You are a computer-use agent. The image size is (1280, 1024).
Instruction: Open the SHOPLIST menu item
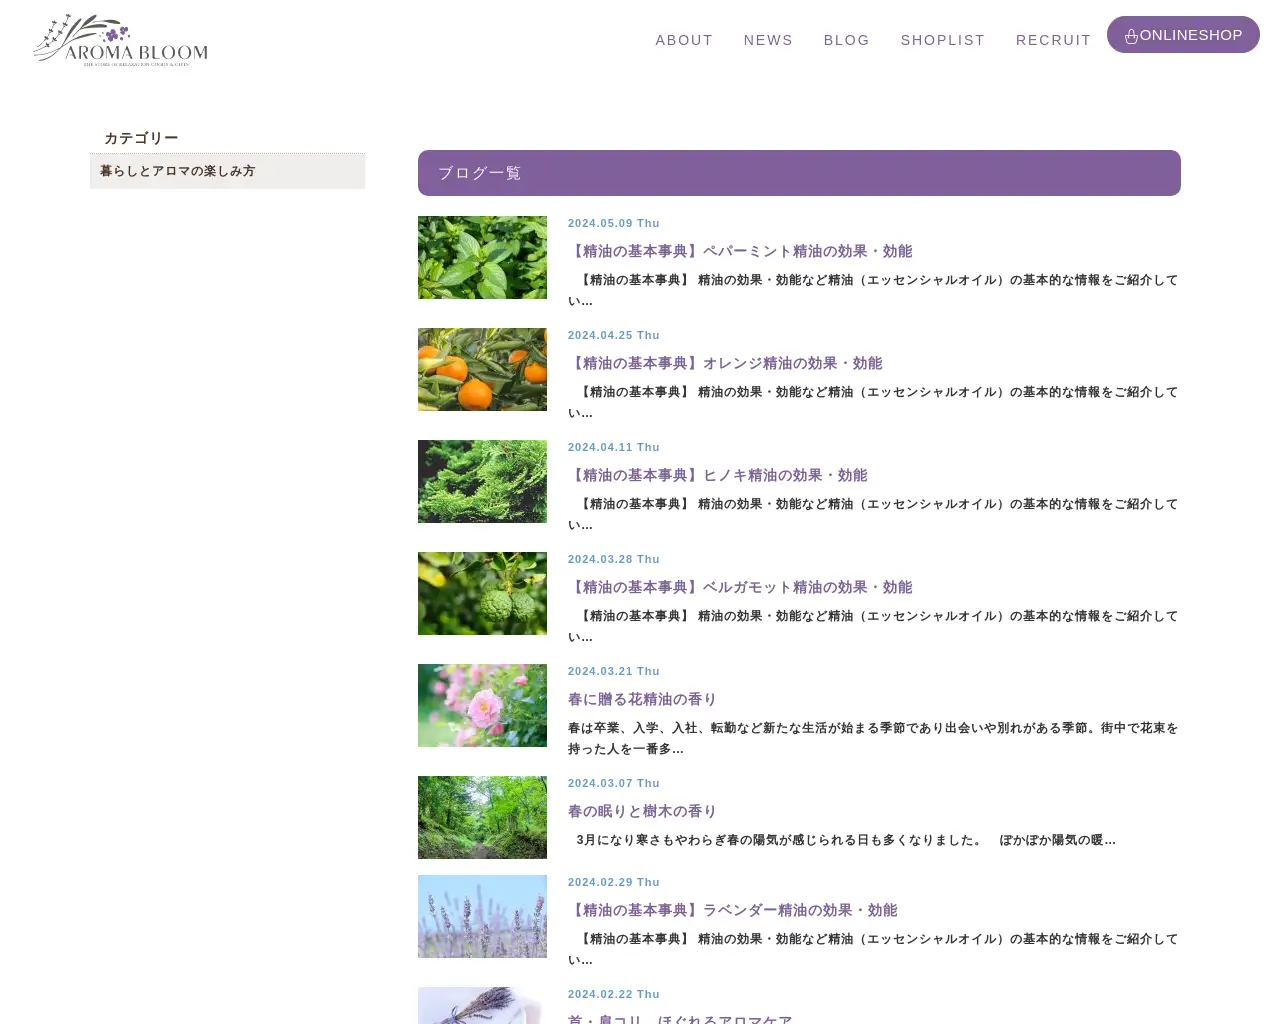click(x=942, y=40)
